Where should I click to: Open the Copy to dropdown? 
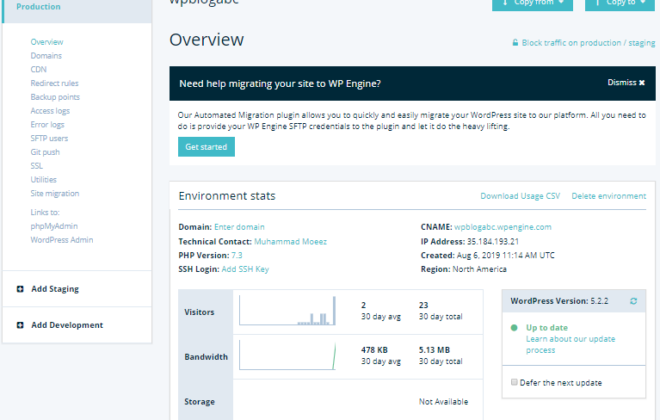[x=620, y=3]
